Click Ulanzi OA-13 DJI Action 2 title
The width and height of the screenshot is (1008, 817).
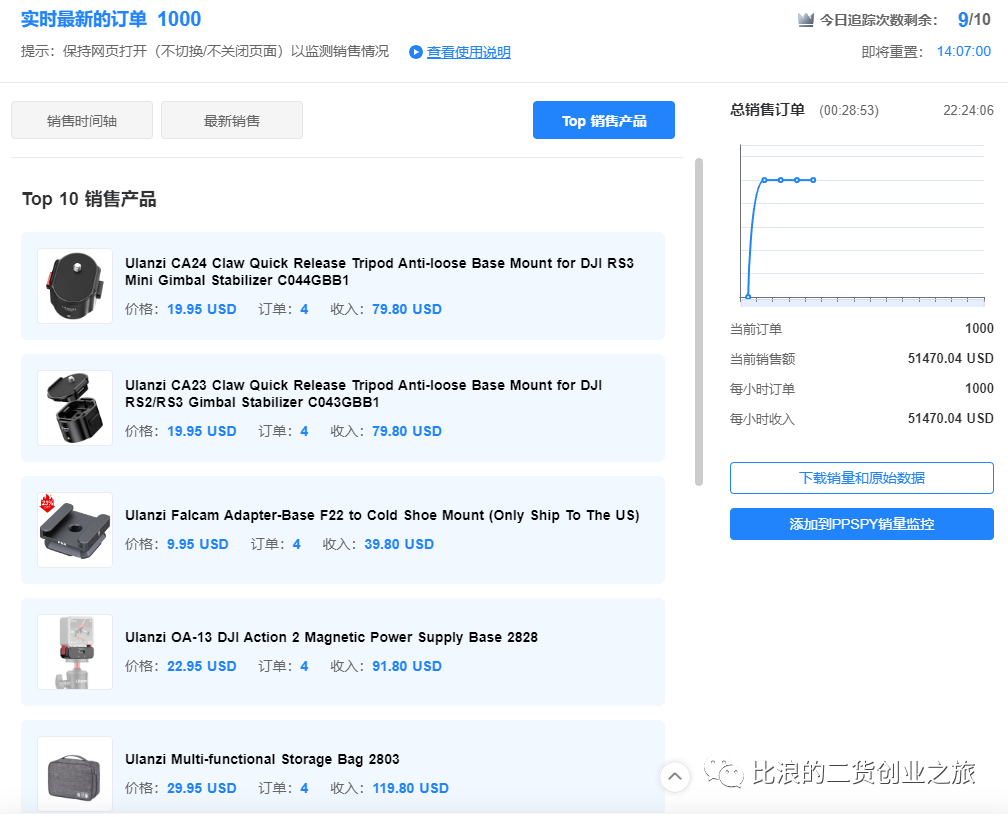click(331, 637)
